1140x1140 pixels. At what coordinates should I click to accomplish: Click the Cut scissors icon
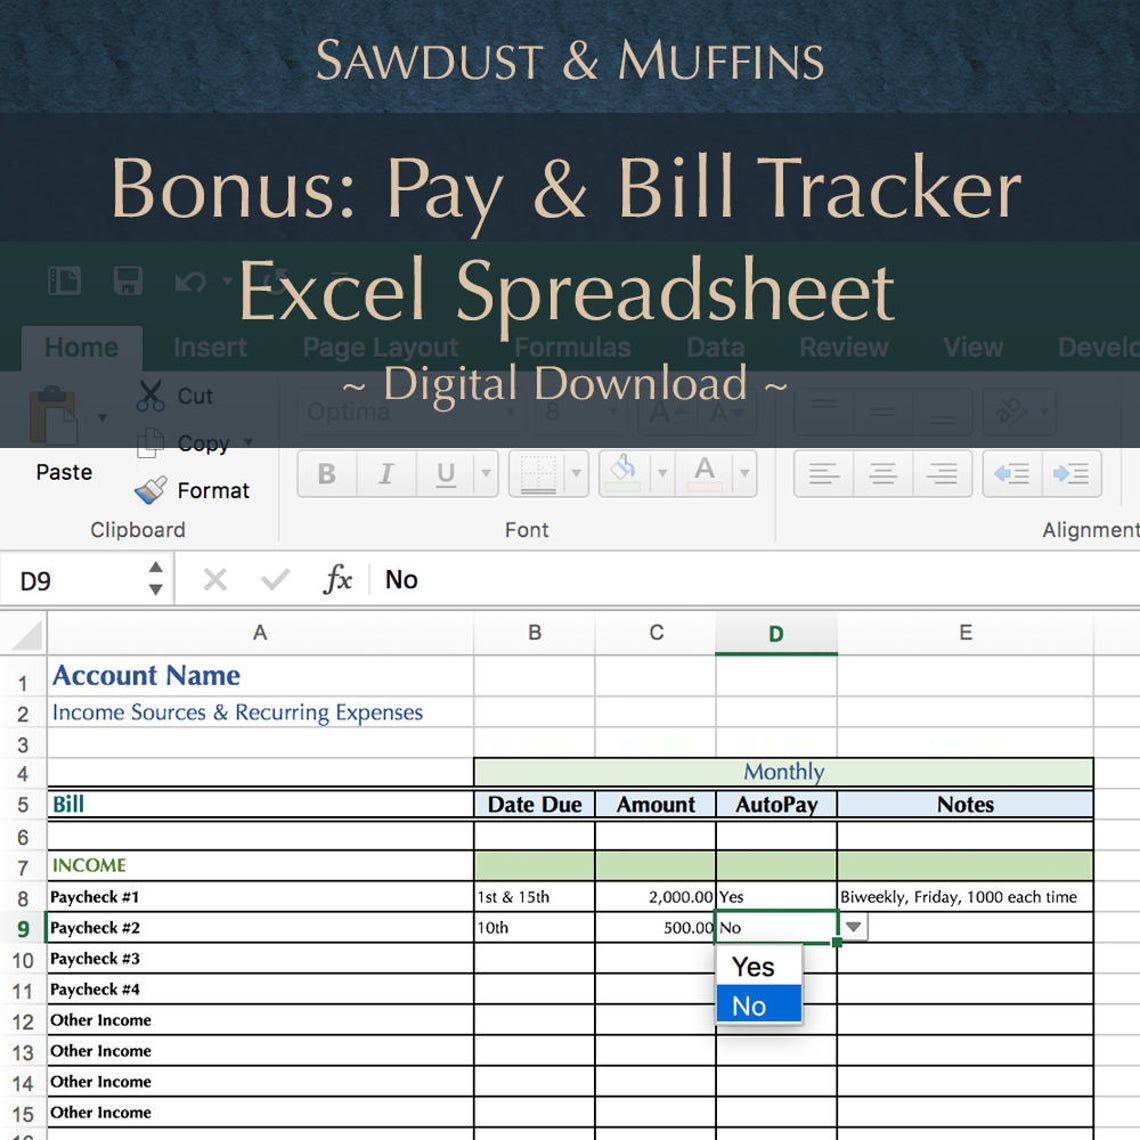click(x=150, y=396)
